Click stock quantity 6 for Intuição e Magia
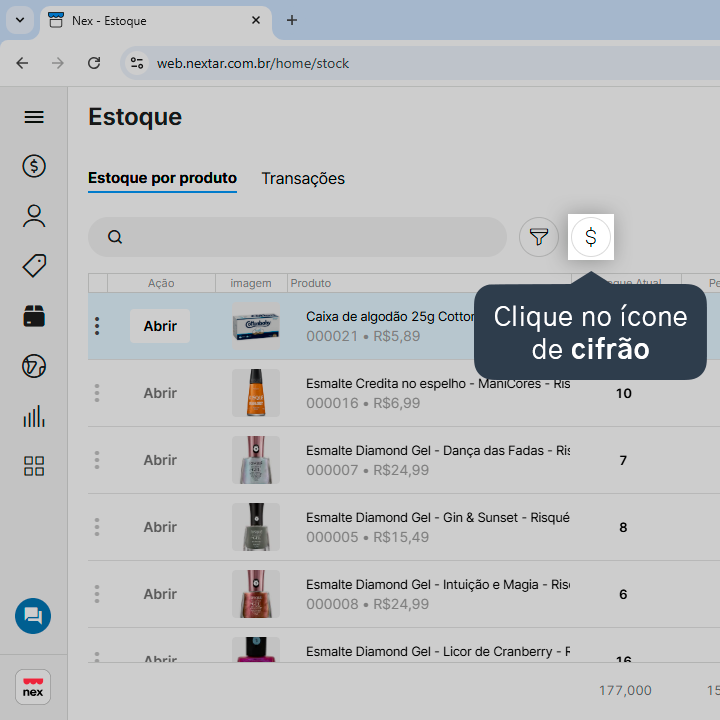This screenshot has width=720, height=720. (623, 595)
